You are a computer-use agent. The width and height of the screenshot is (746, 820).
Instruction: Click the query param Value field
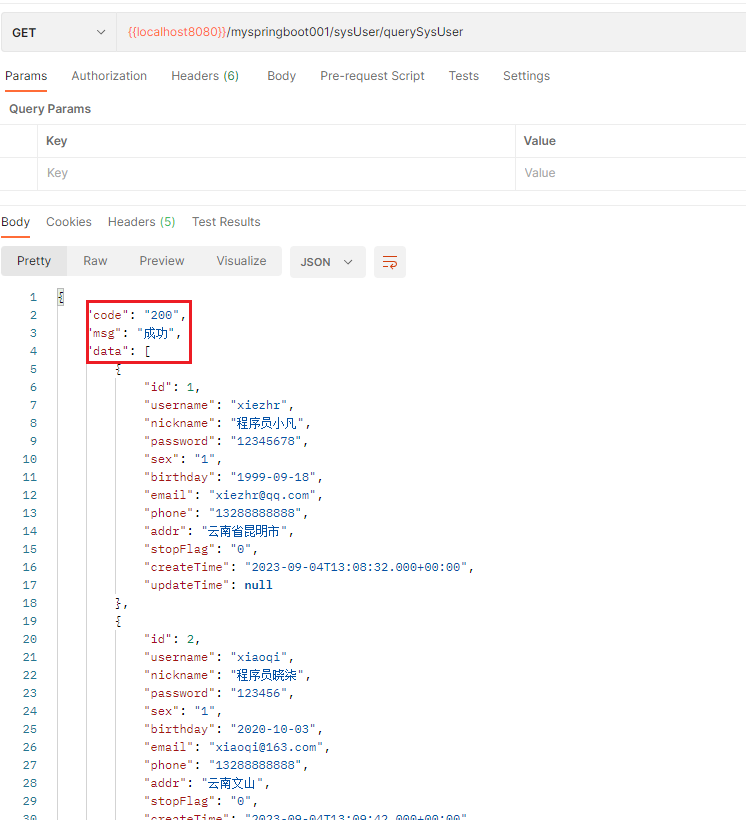(x=630, y=173)
